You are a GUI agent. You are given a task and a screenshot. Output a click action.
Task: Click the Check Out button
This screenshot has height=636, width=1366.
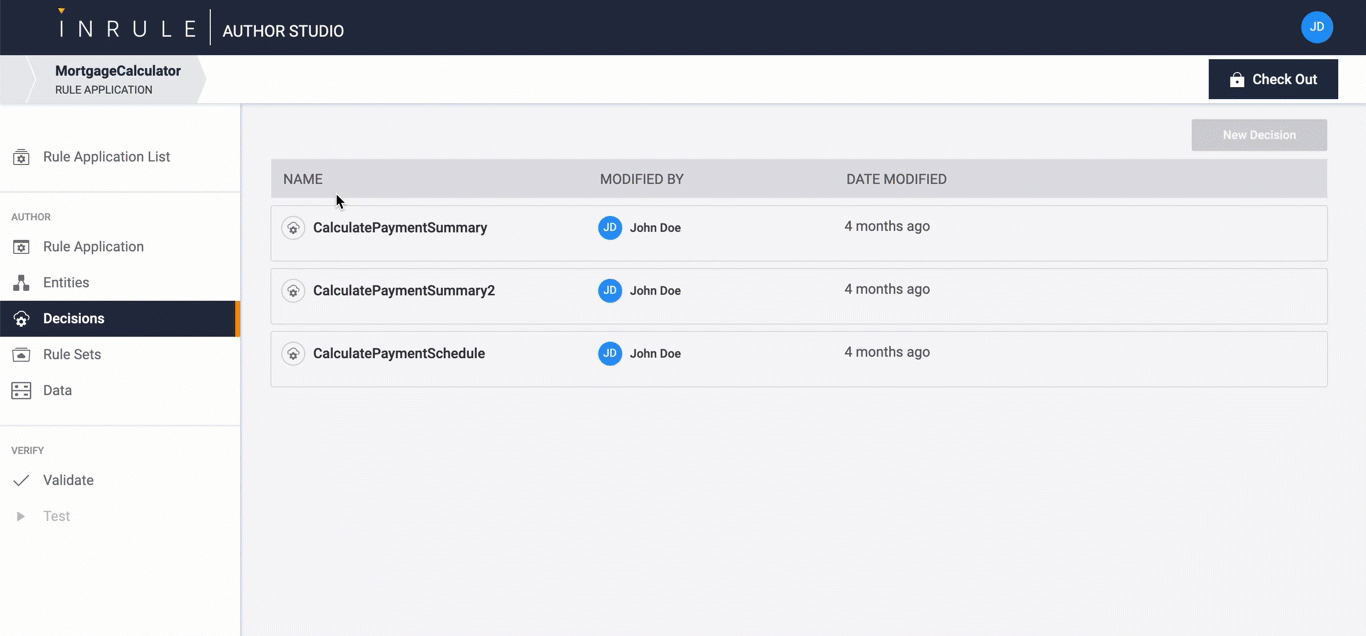[1273, 79]
